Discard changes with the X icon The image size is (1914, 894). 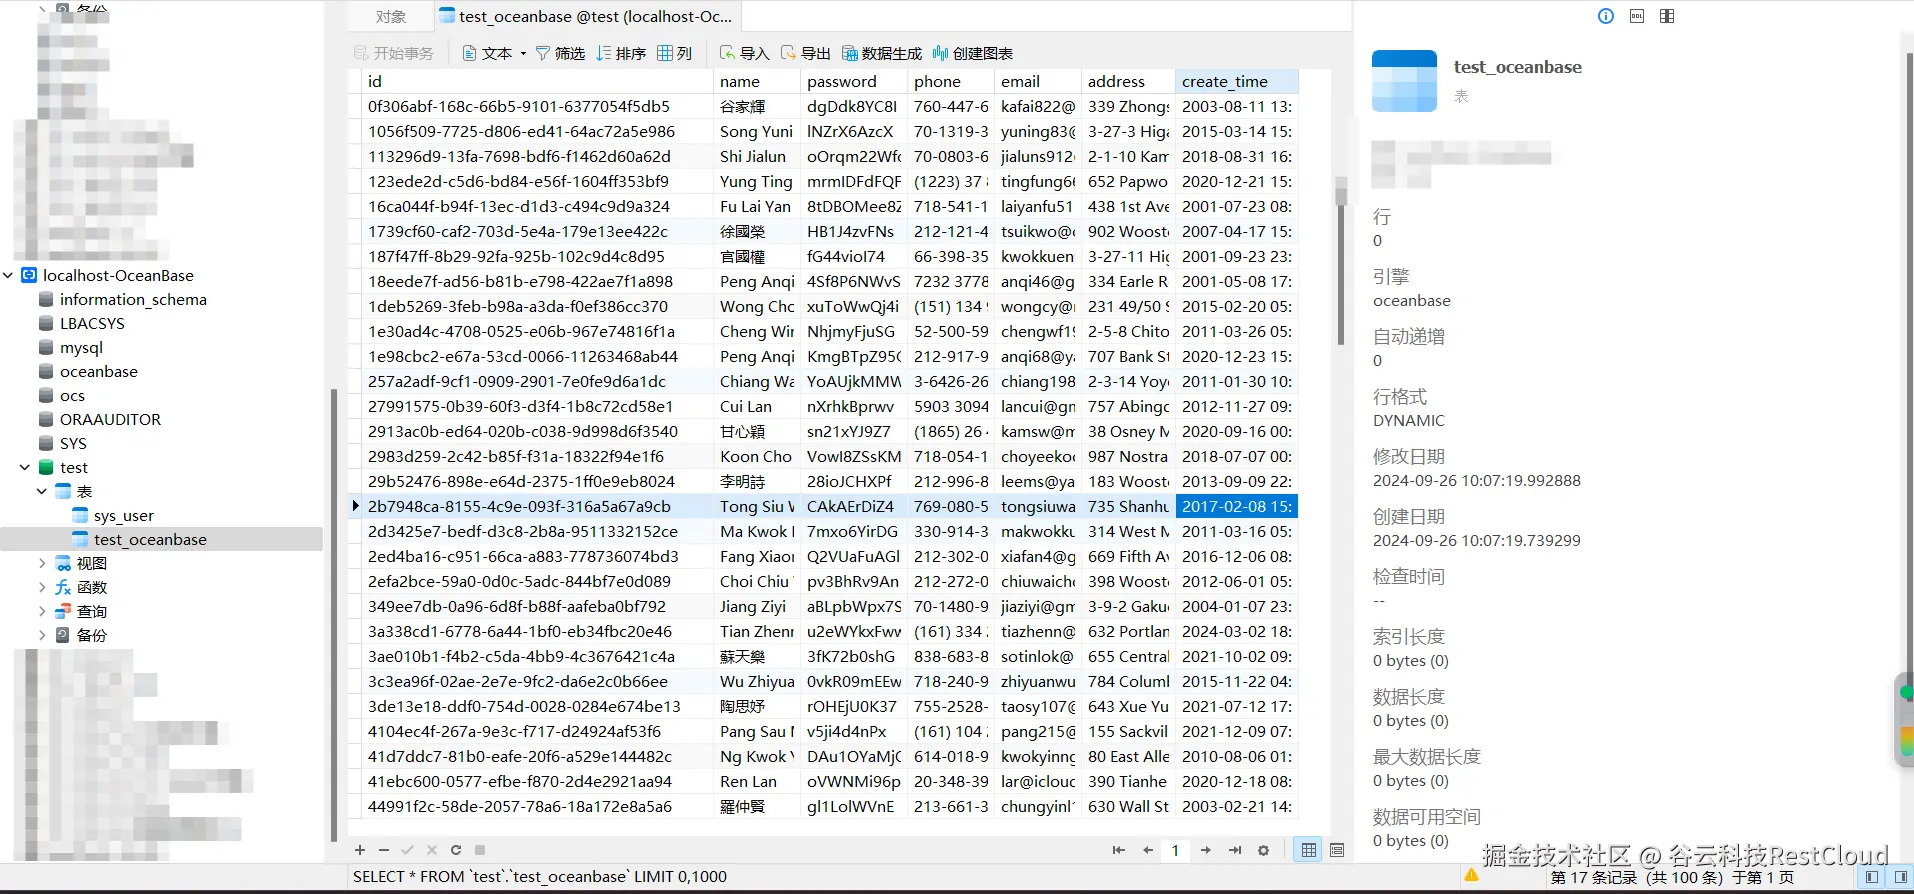tap(432, 850)
